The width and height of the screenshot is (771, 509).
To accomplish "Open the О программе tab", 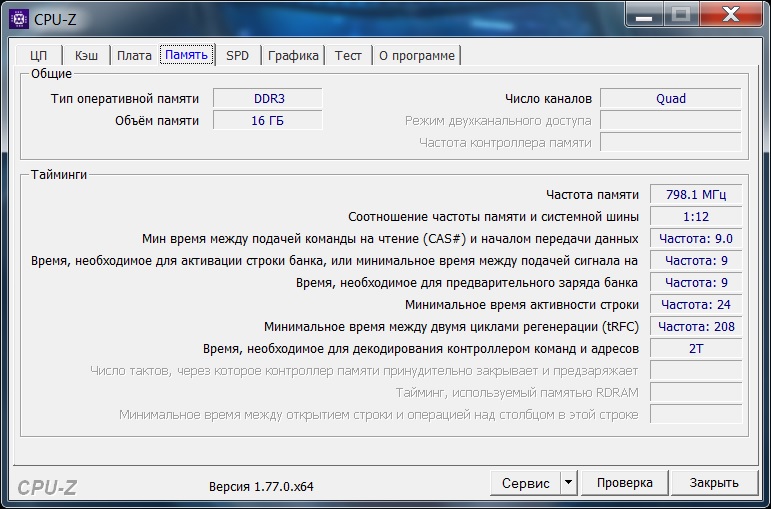I will (x=416, y=55).
